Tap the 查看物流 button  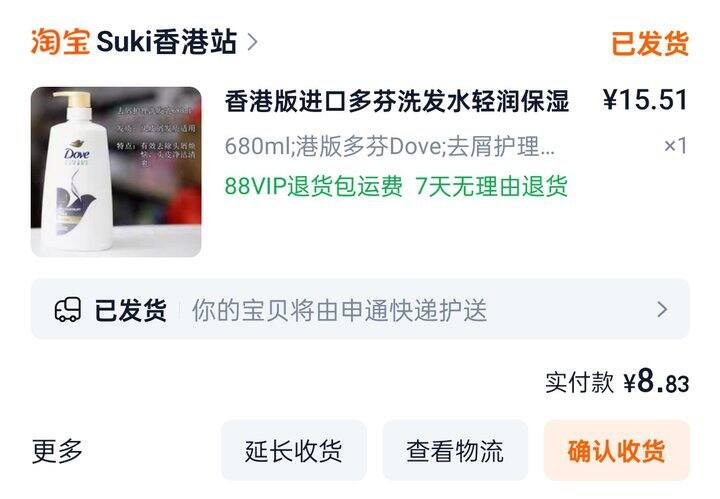pyautogui.click(x=455, y=450)
